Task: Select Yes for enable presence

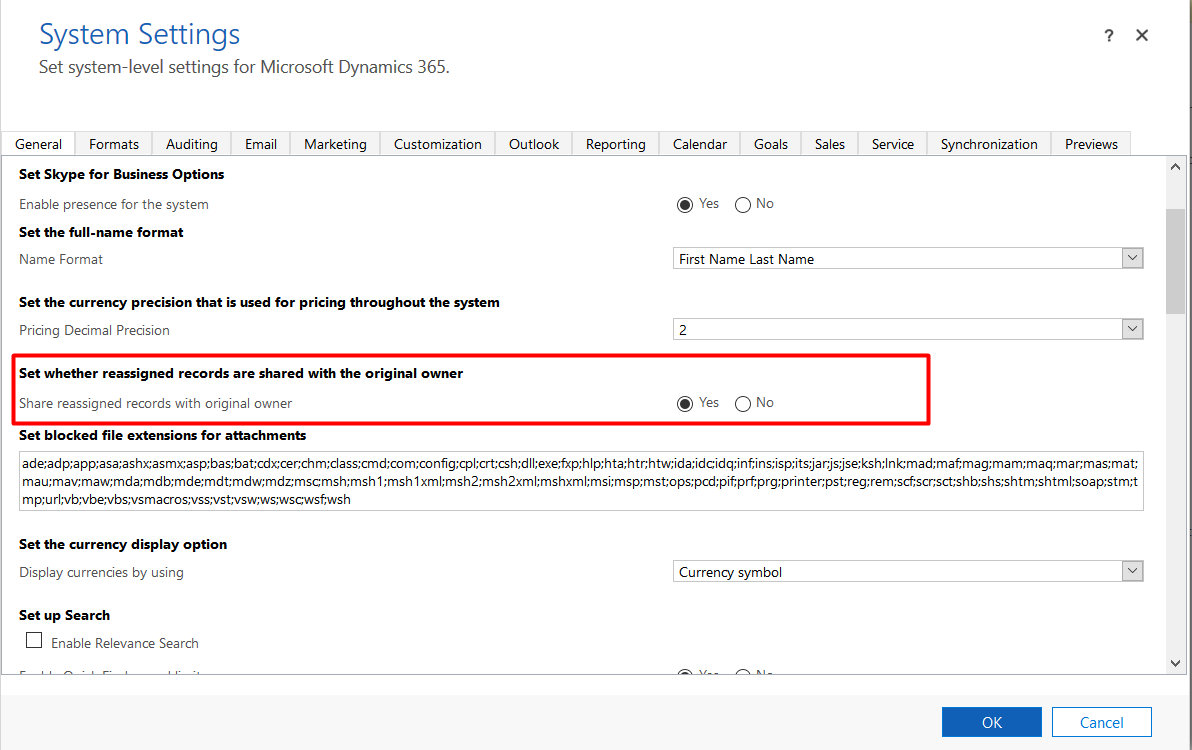Action: (x=685, y=205)
